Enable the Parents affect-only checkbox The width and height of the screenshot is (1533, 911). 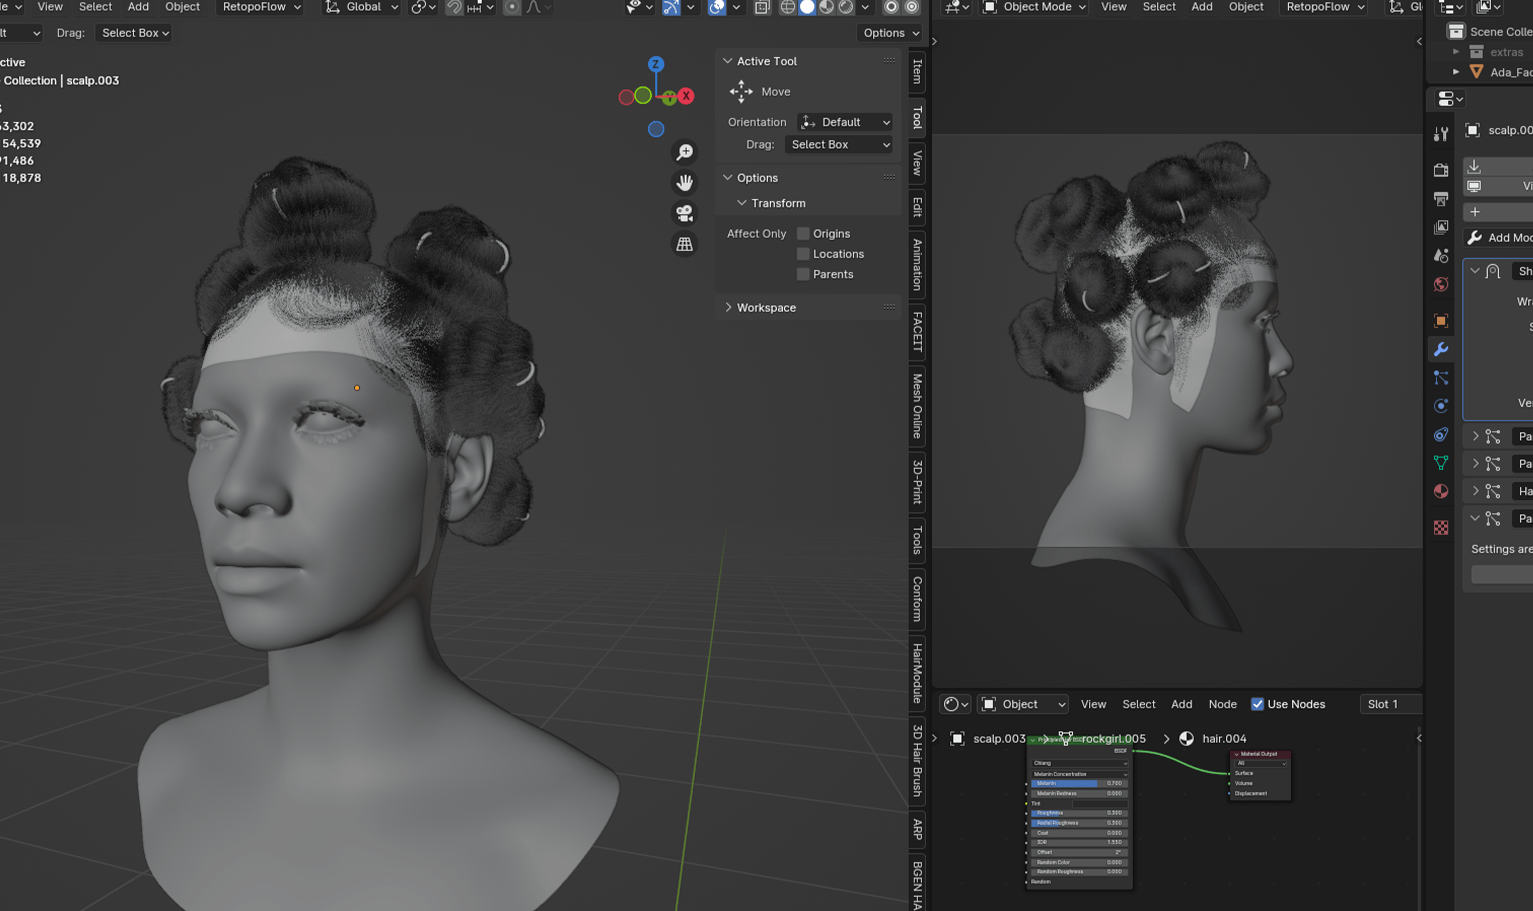803,274
